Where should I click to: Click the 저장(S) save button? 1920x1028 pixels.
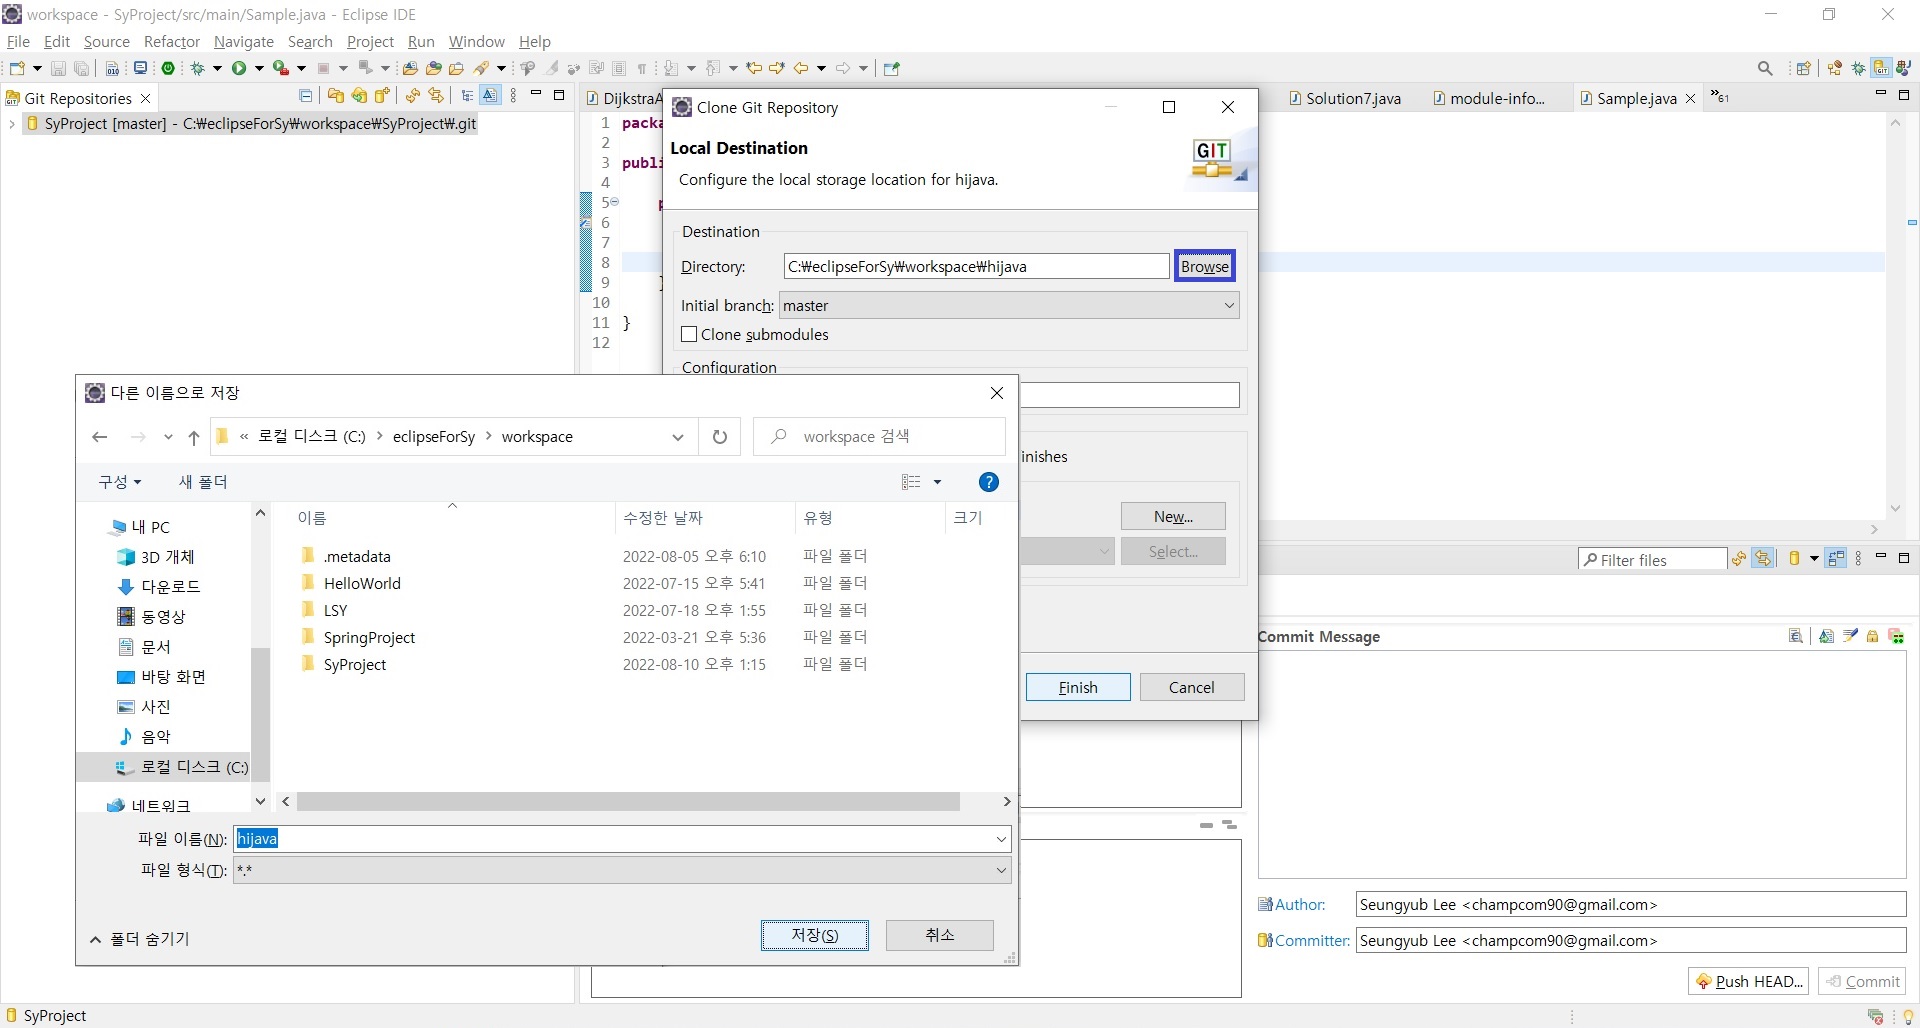tap(814, 935)
